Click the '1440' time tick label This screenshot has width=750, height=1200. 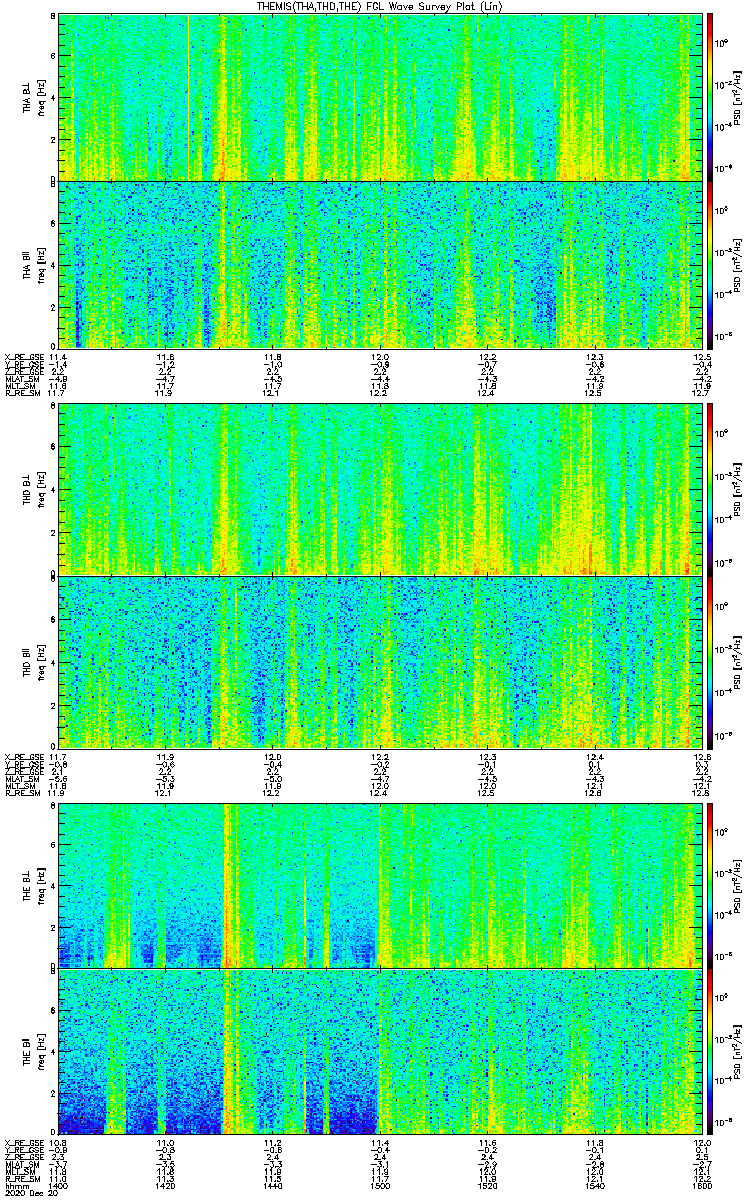[273, 1186]
